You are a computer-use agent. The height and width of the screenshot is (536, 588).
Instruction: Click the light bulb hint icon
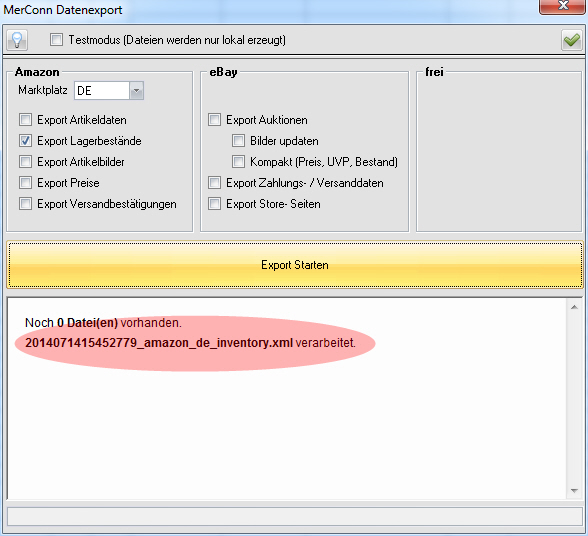(17, 40)
